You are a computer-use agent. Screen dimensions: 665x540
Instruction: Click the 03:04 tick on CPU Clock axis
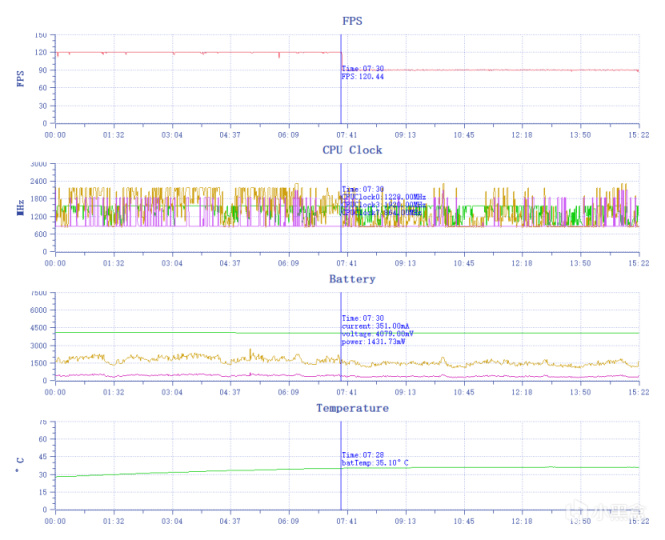pos(172,263)
